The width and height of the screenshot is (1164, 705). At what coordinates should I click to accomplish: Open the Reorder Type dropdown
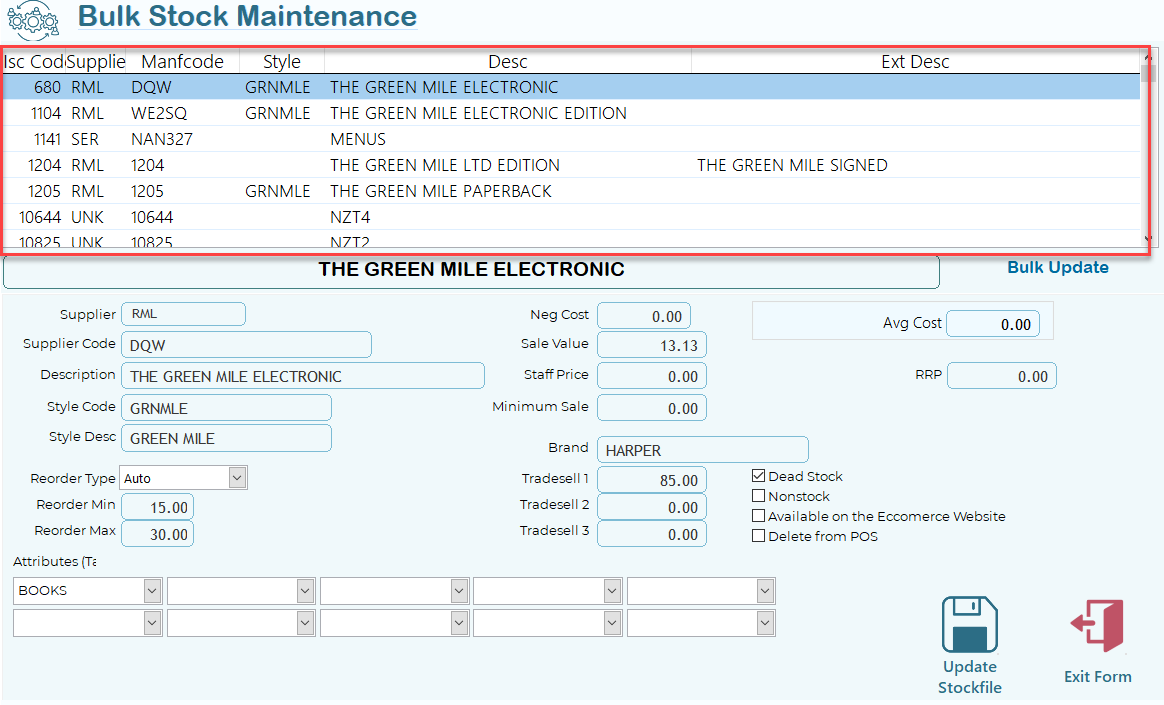237,478
